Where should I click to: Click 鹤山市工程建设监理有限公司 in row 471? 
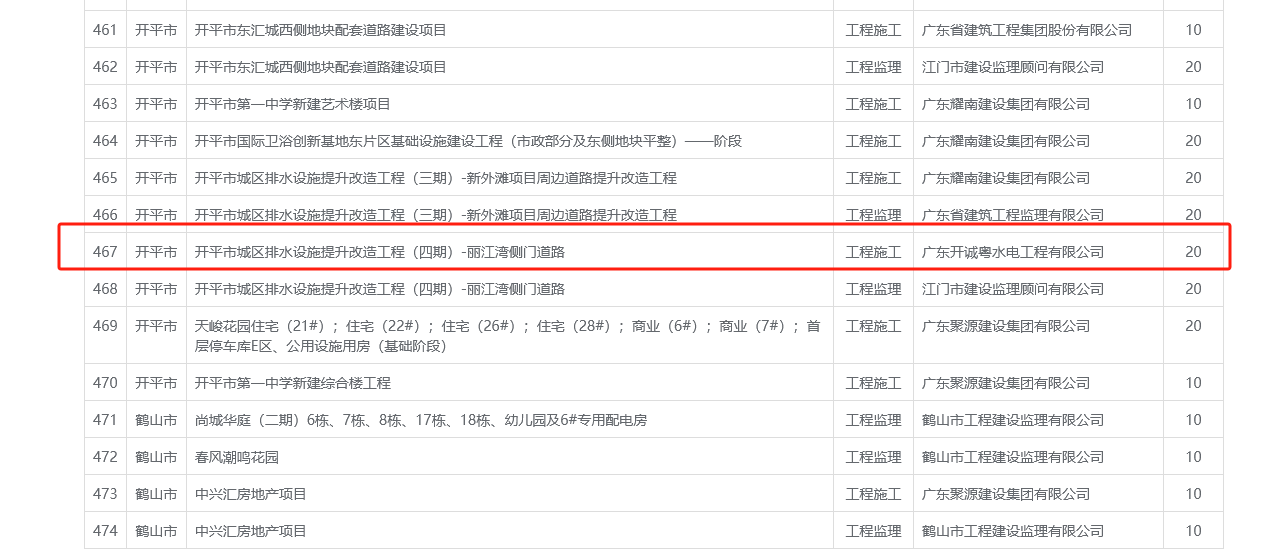pos(1013,420)
